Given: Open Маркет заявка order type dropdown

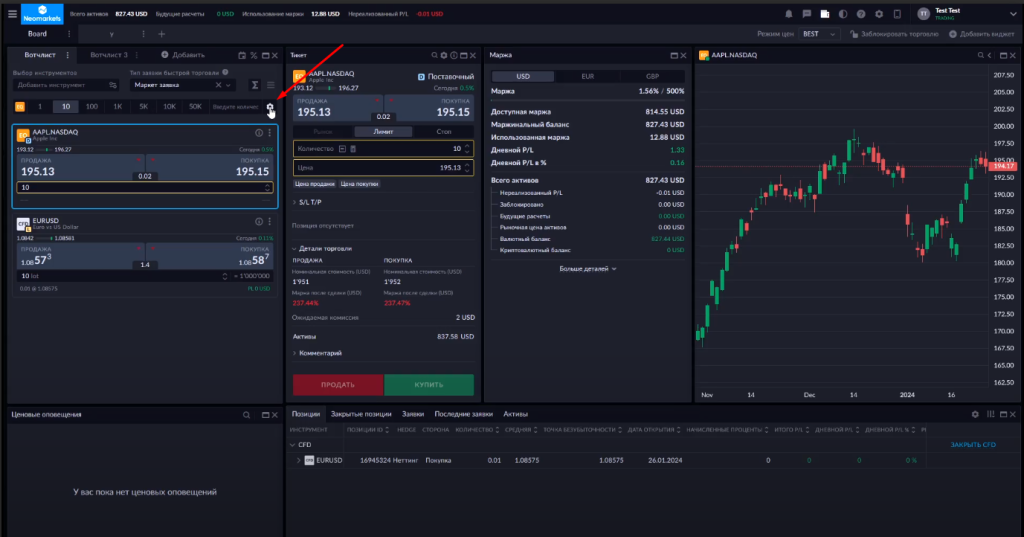Looking at the screenshot, I should (x=183, y=85).
